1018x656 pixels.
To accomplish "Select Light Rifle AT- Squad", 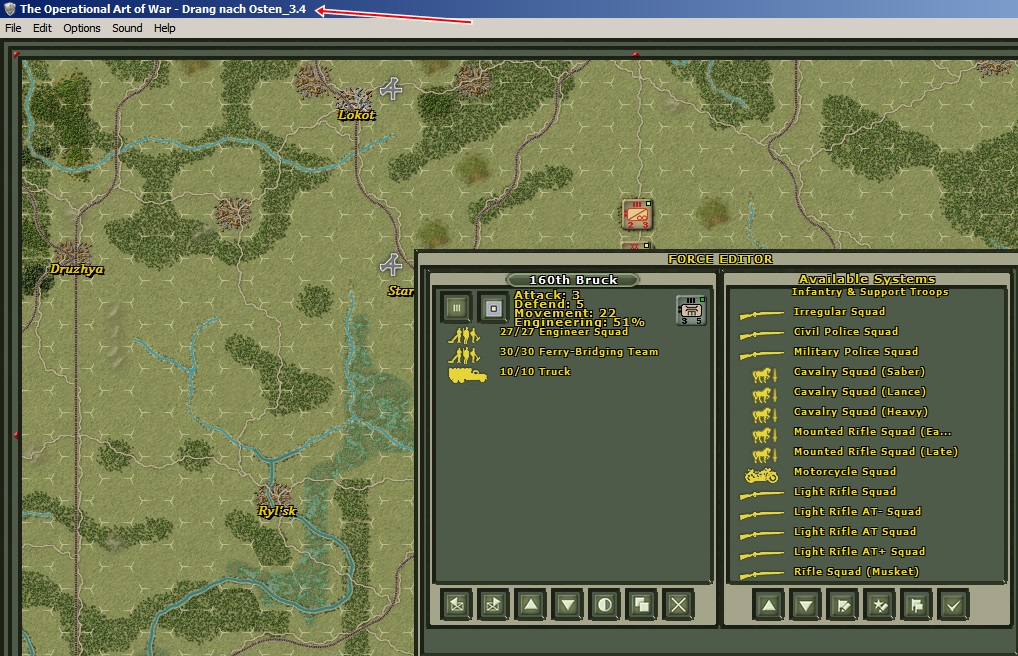I will point(857,512).
